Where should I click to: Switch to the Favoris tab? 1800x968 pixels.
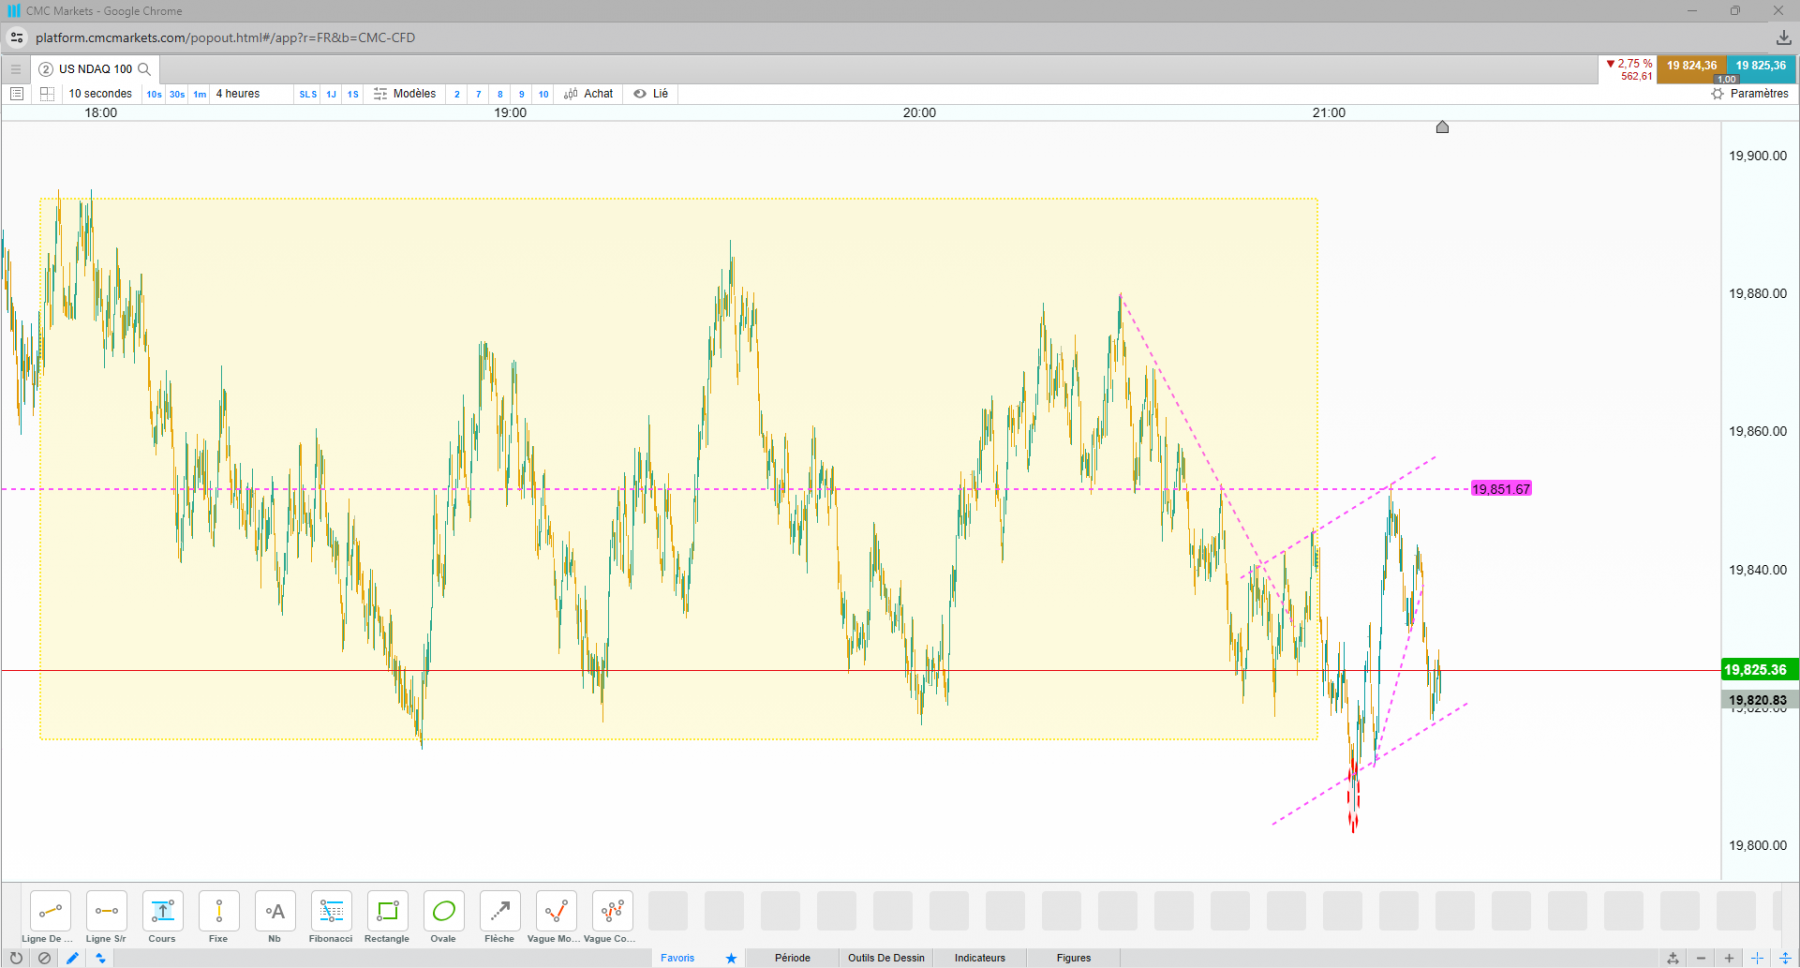click(677, 958)
